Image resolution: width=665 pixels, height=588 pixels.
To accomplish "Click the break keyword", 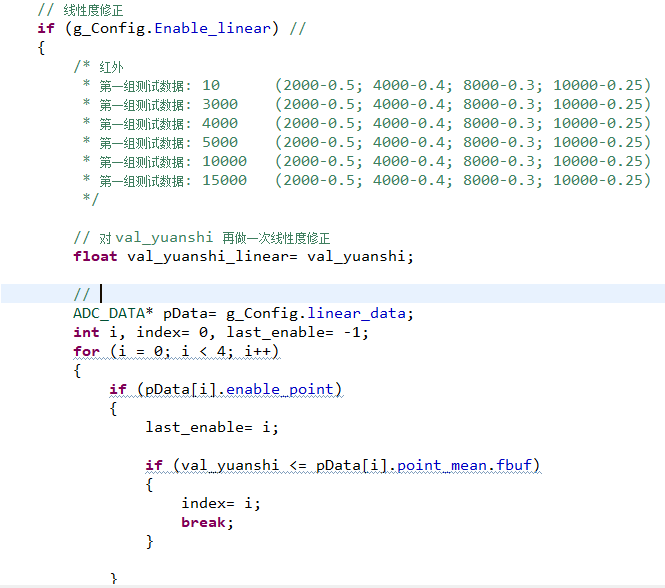I will coord(205,523).
